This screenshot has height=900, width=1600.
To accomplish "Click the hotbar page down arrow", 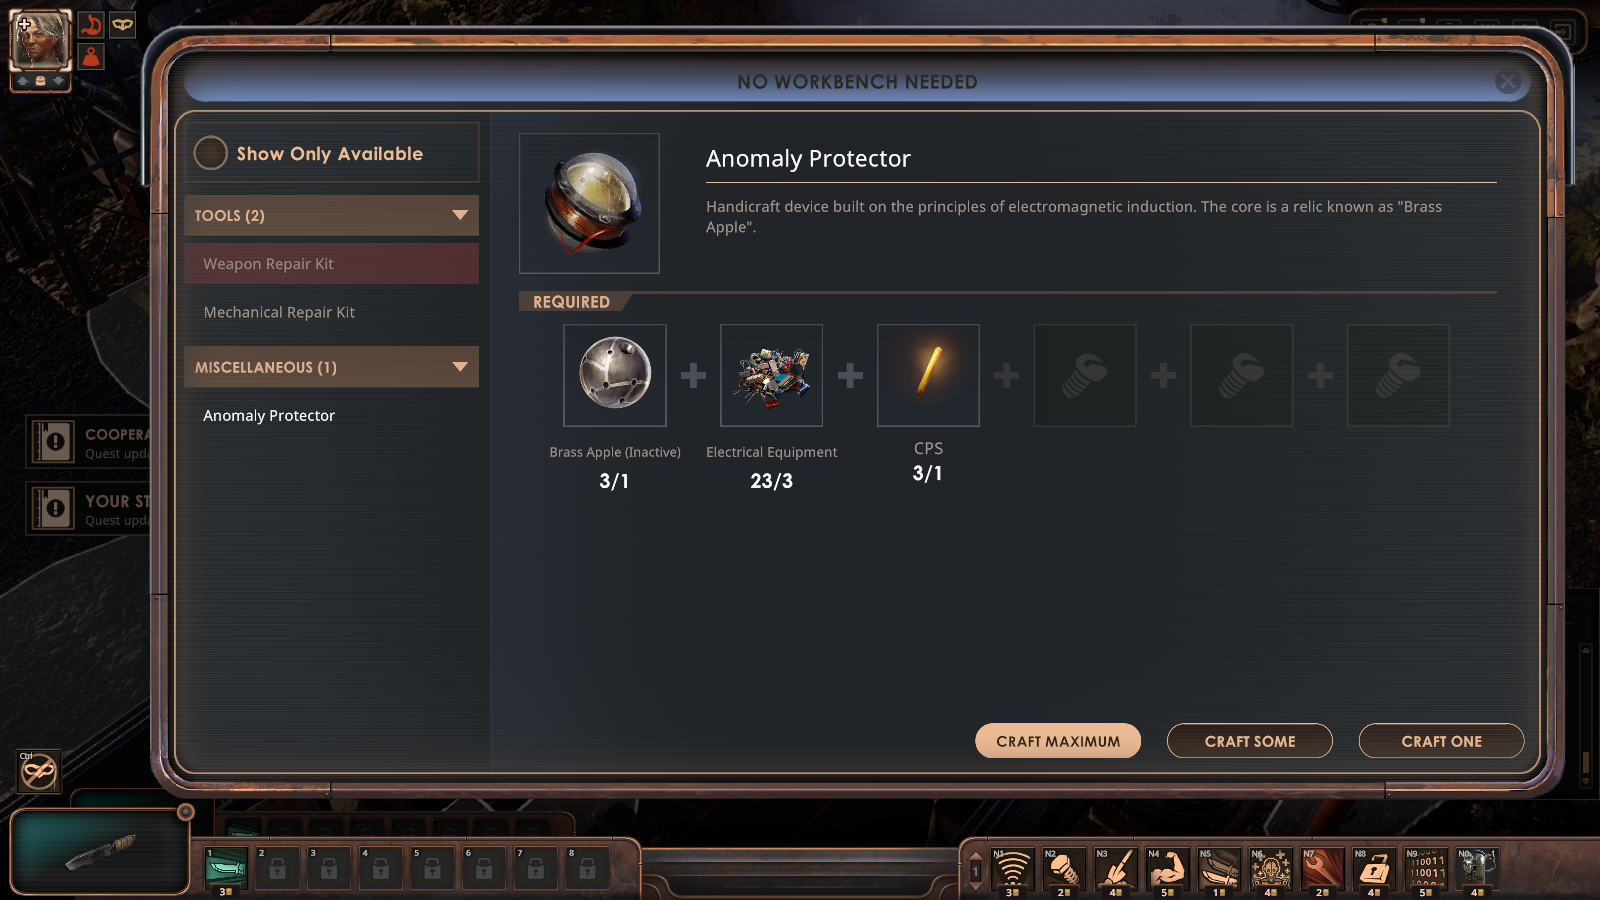I will point(976,886).
